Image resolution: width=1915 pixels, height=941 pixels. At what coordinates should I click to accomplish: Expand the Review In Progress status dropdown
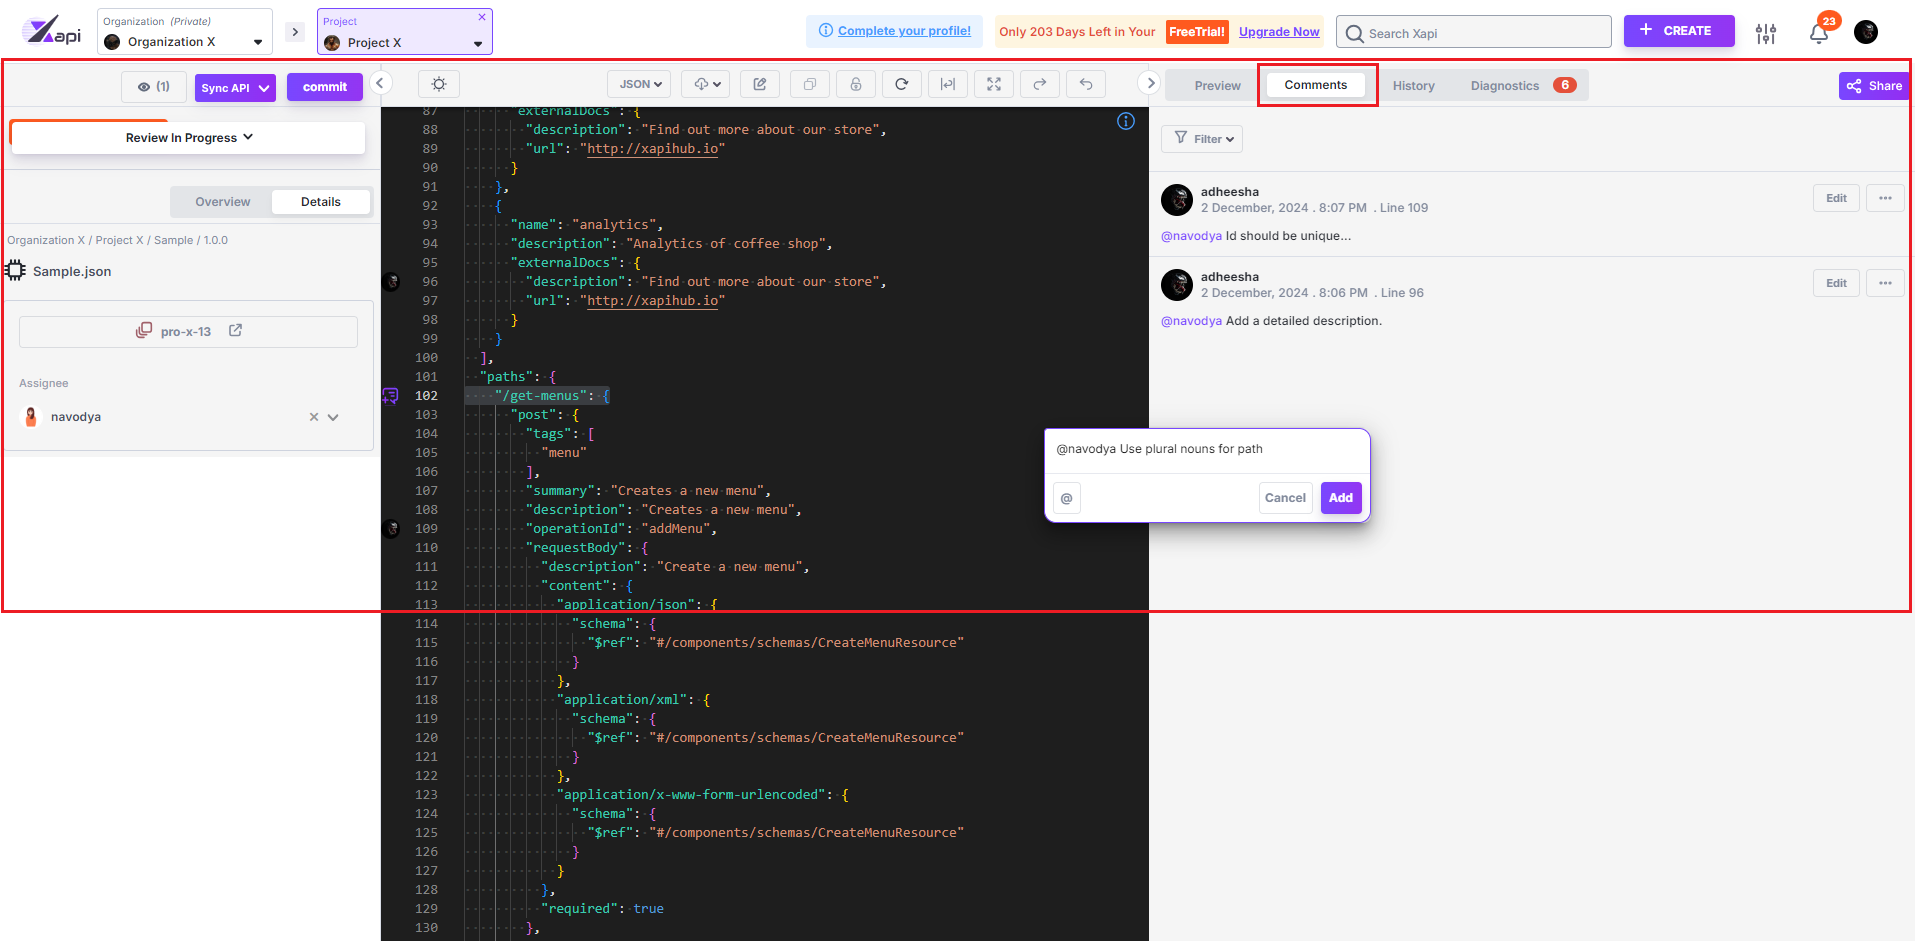click(188, 138)
